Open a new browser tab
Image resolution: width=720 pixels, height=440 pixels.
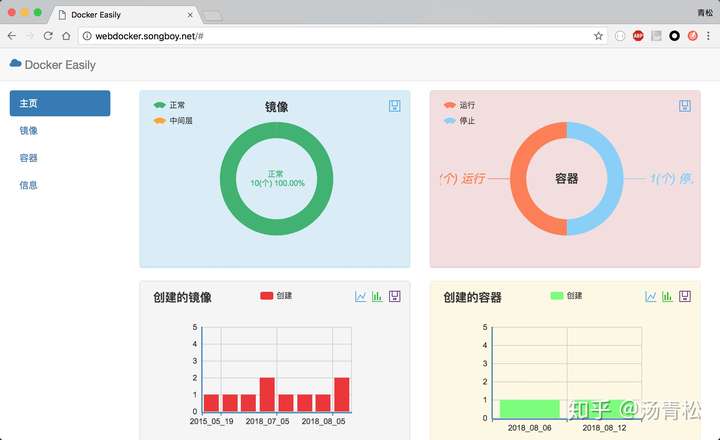click(x=213, y=17)
